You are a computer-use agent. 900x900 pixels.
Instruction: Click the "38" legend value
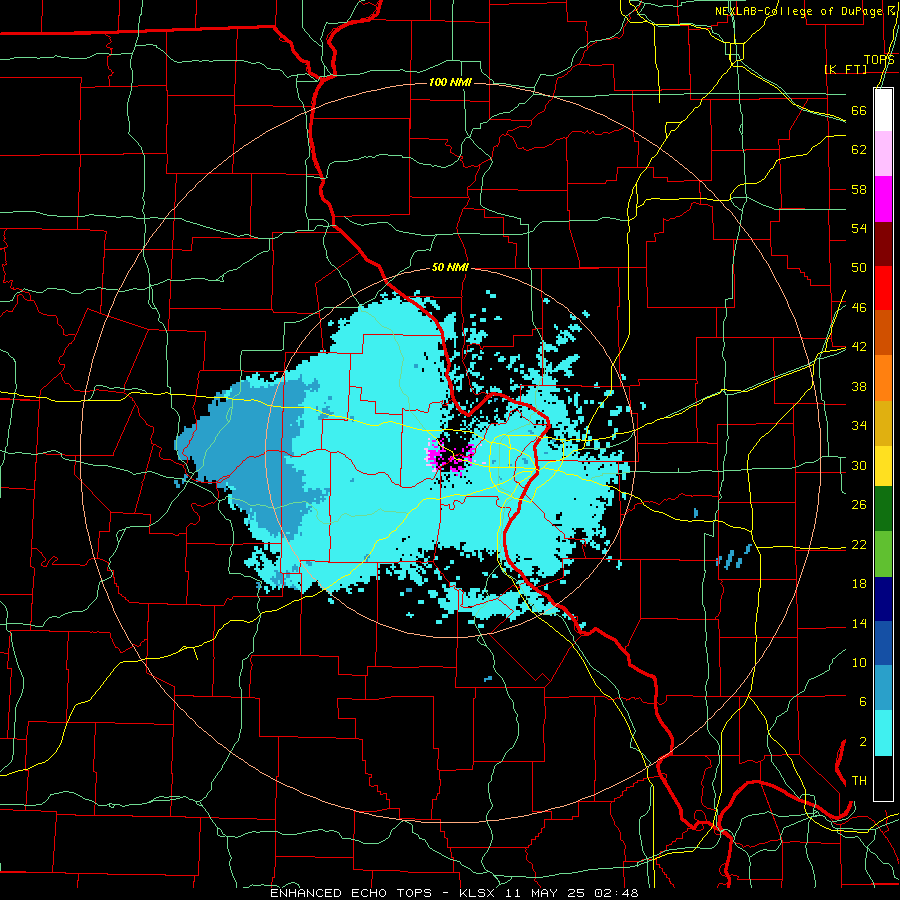pyautogui.click(x=859, y=386)
